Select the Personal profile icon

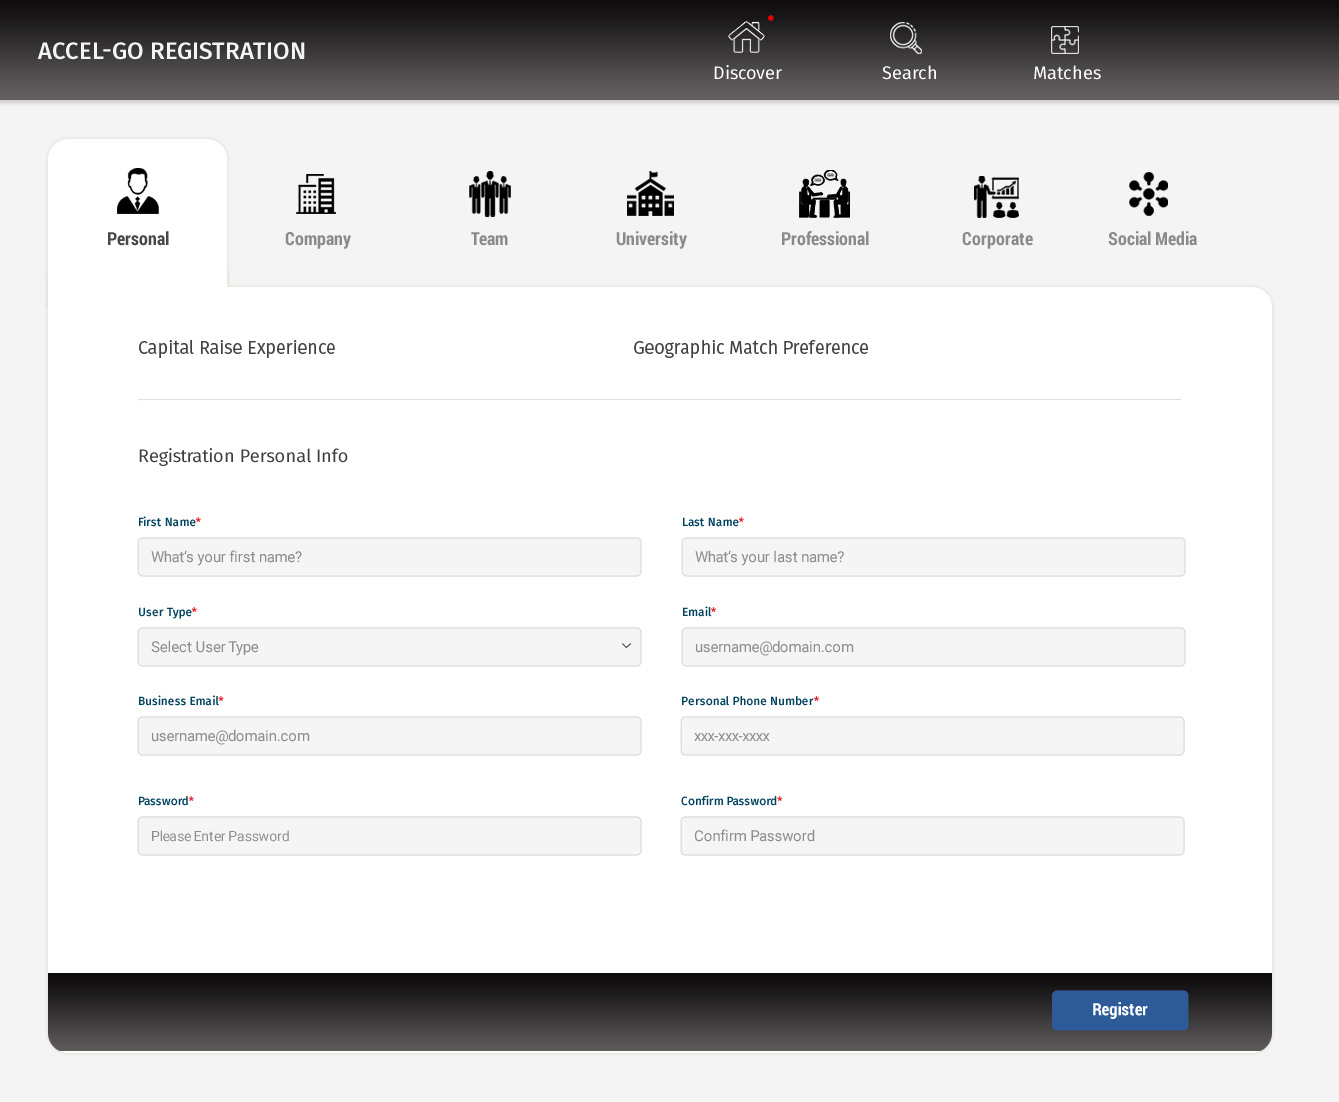(x=138, y=192)
